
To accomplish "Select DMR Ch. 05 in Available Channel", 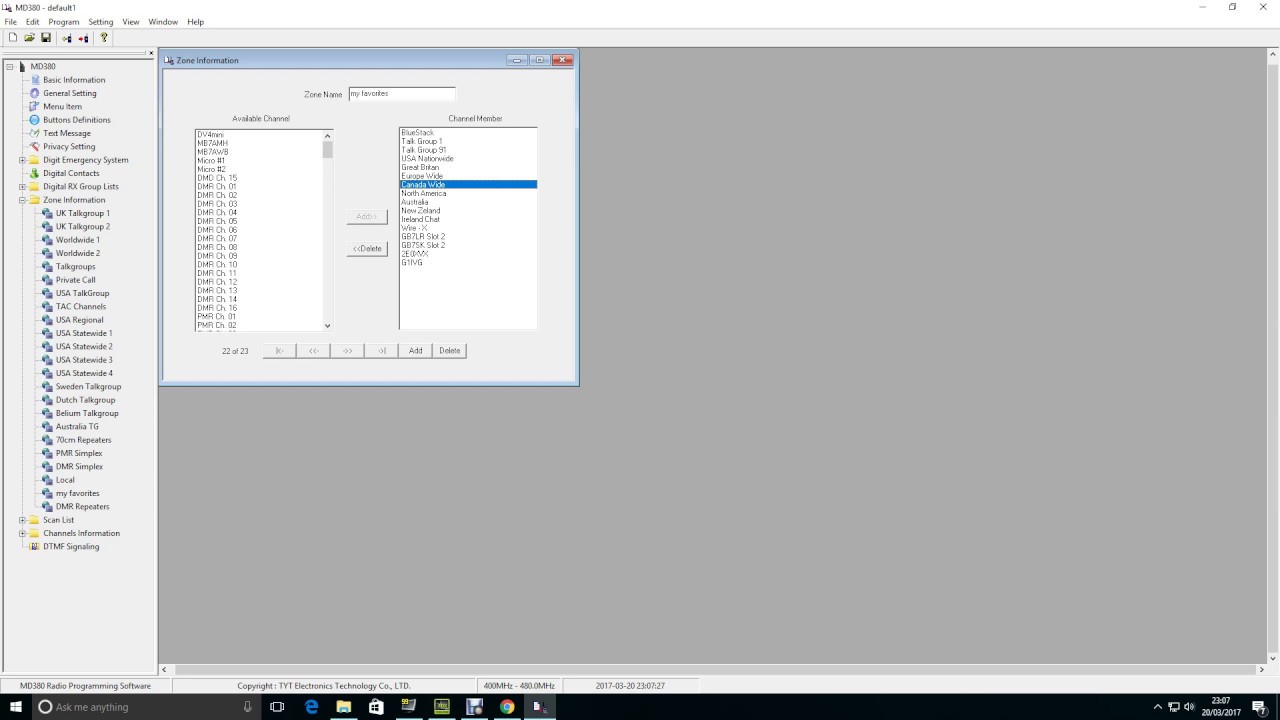I will point(217,221).
